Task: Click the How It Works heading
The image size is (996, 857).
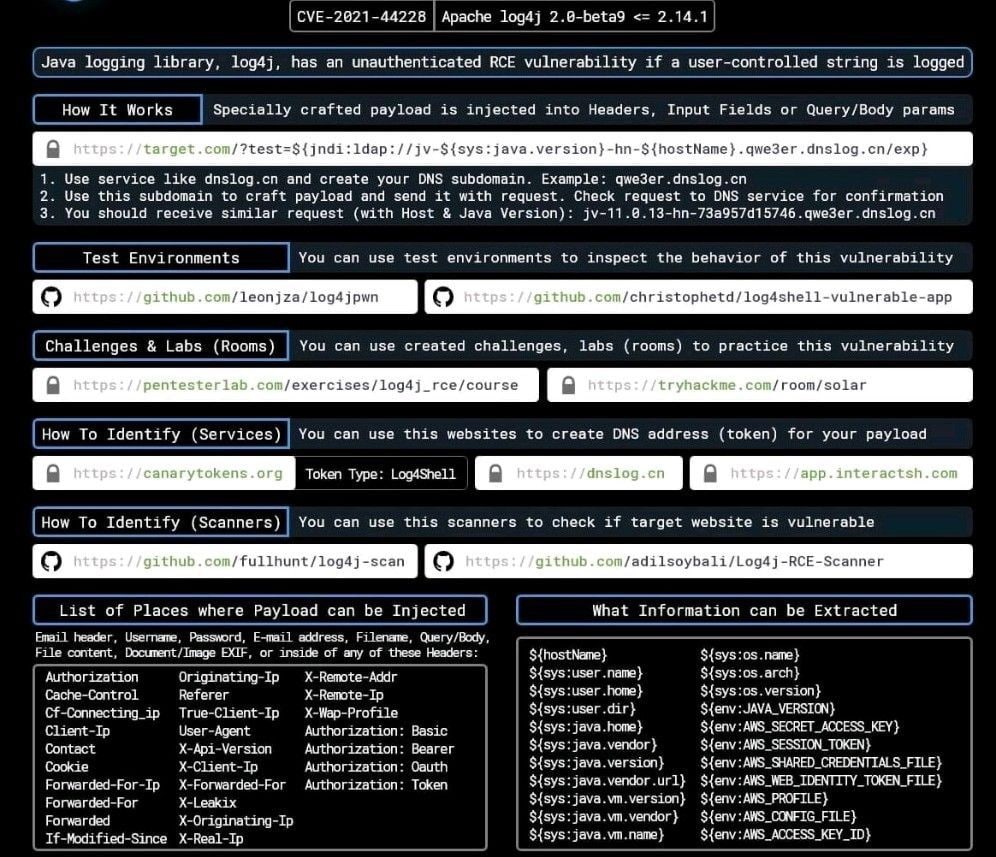Action: coord(118,110)
